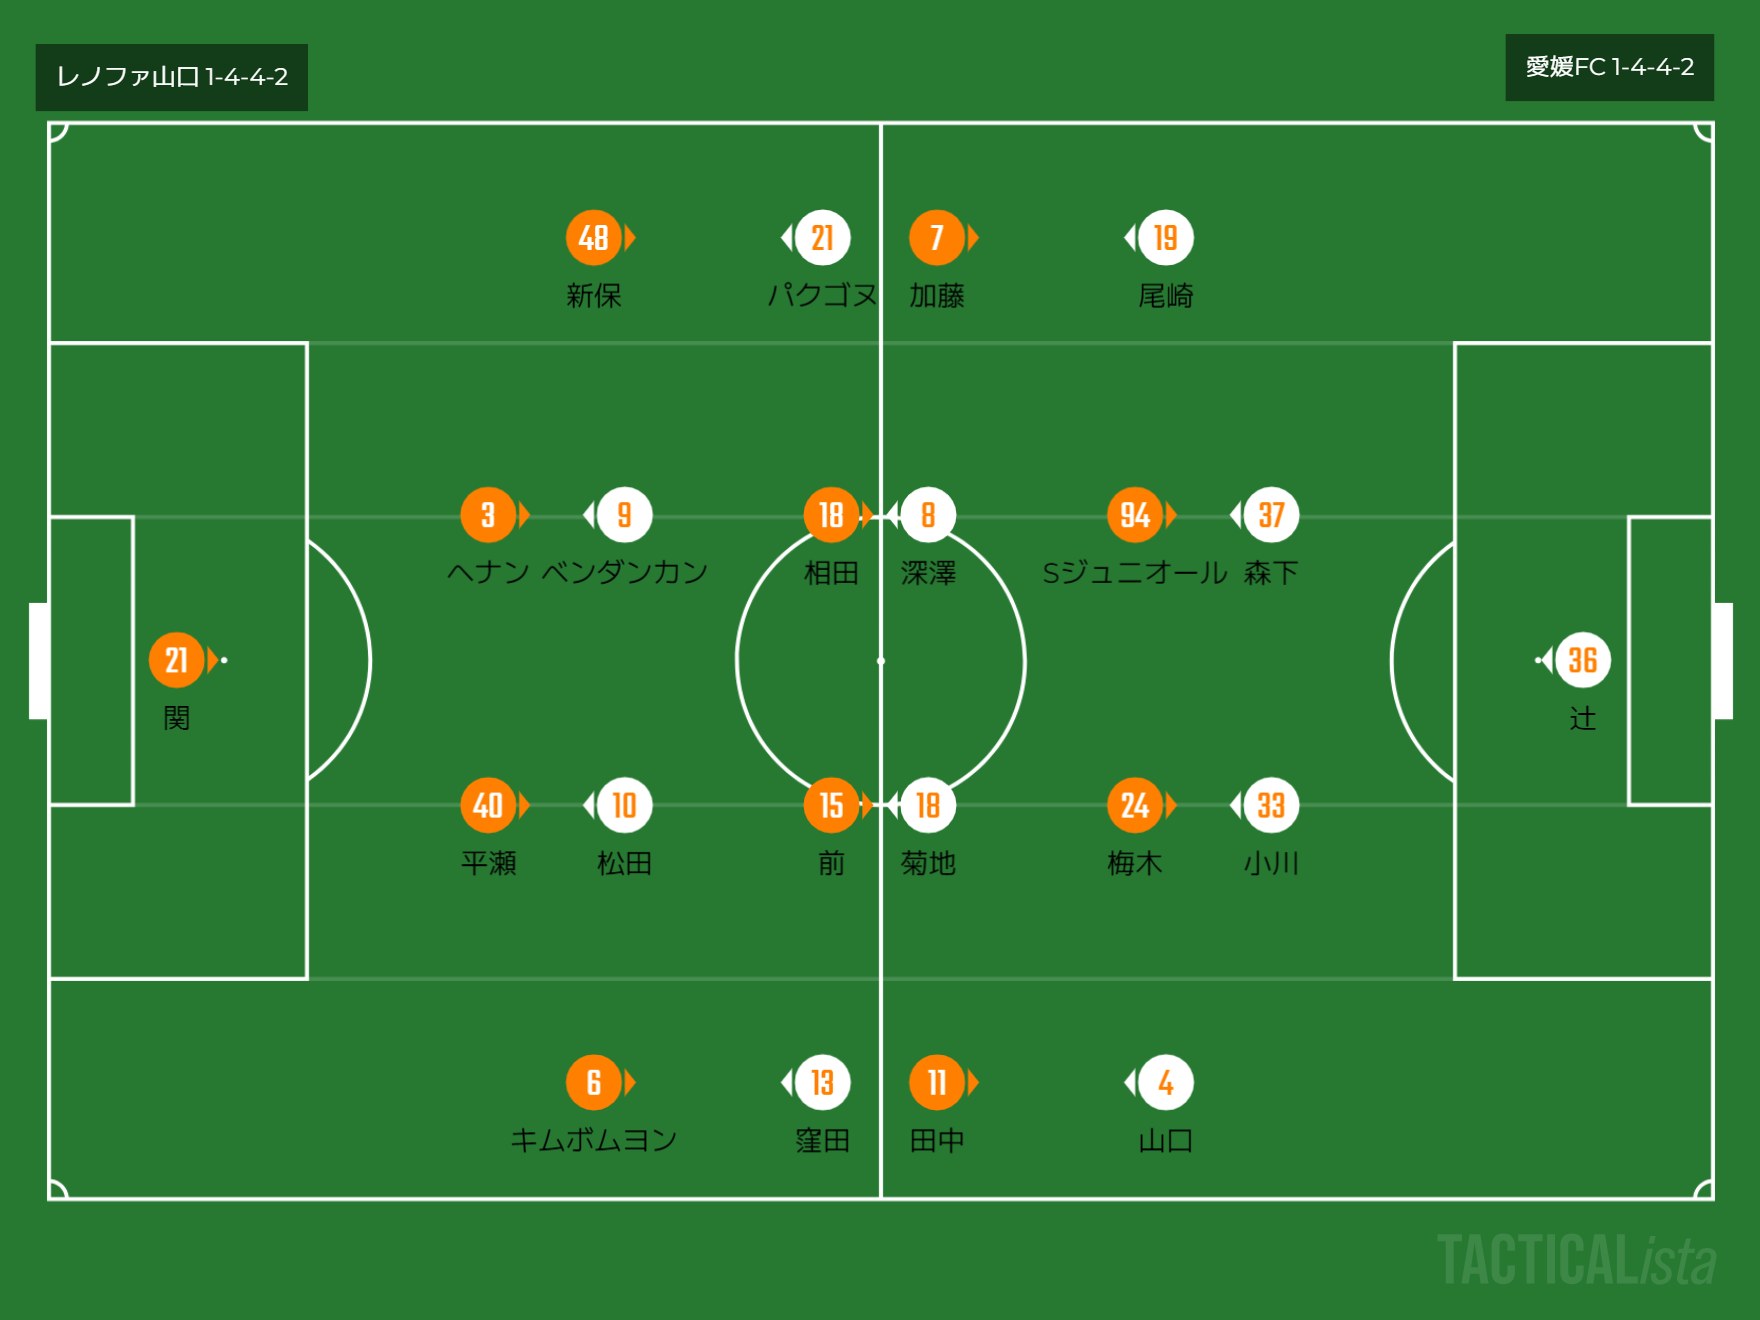The height and width of the screenshot is (1320, 1760).
Task: Click orange marker 7 above 加藤
Action: tap(936, 238)
